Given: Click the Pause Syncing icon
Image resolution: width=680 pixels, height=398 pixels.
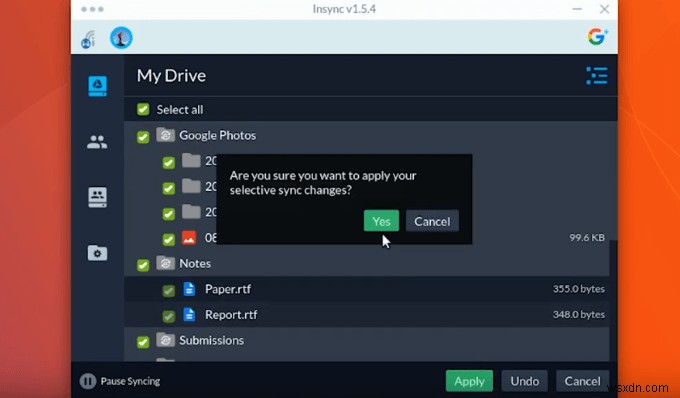Looking at the screenshot, I should (x=88, y=381).
